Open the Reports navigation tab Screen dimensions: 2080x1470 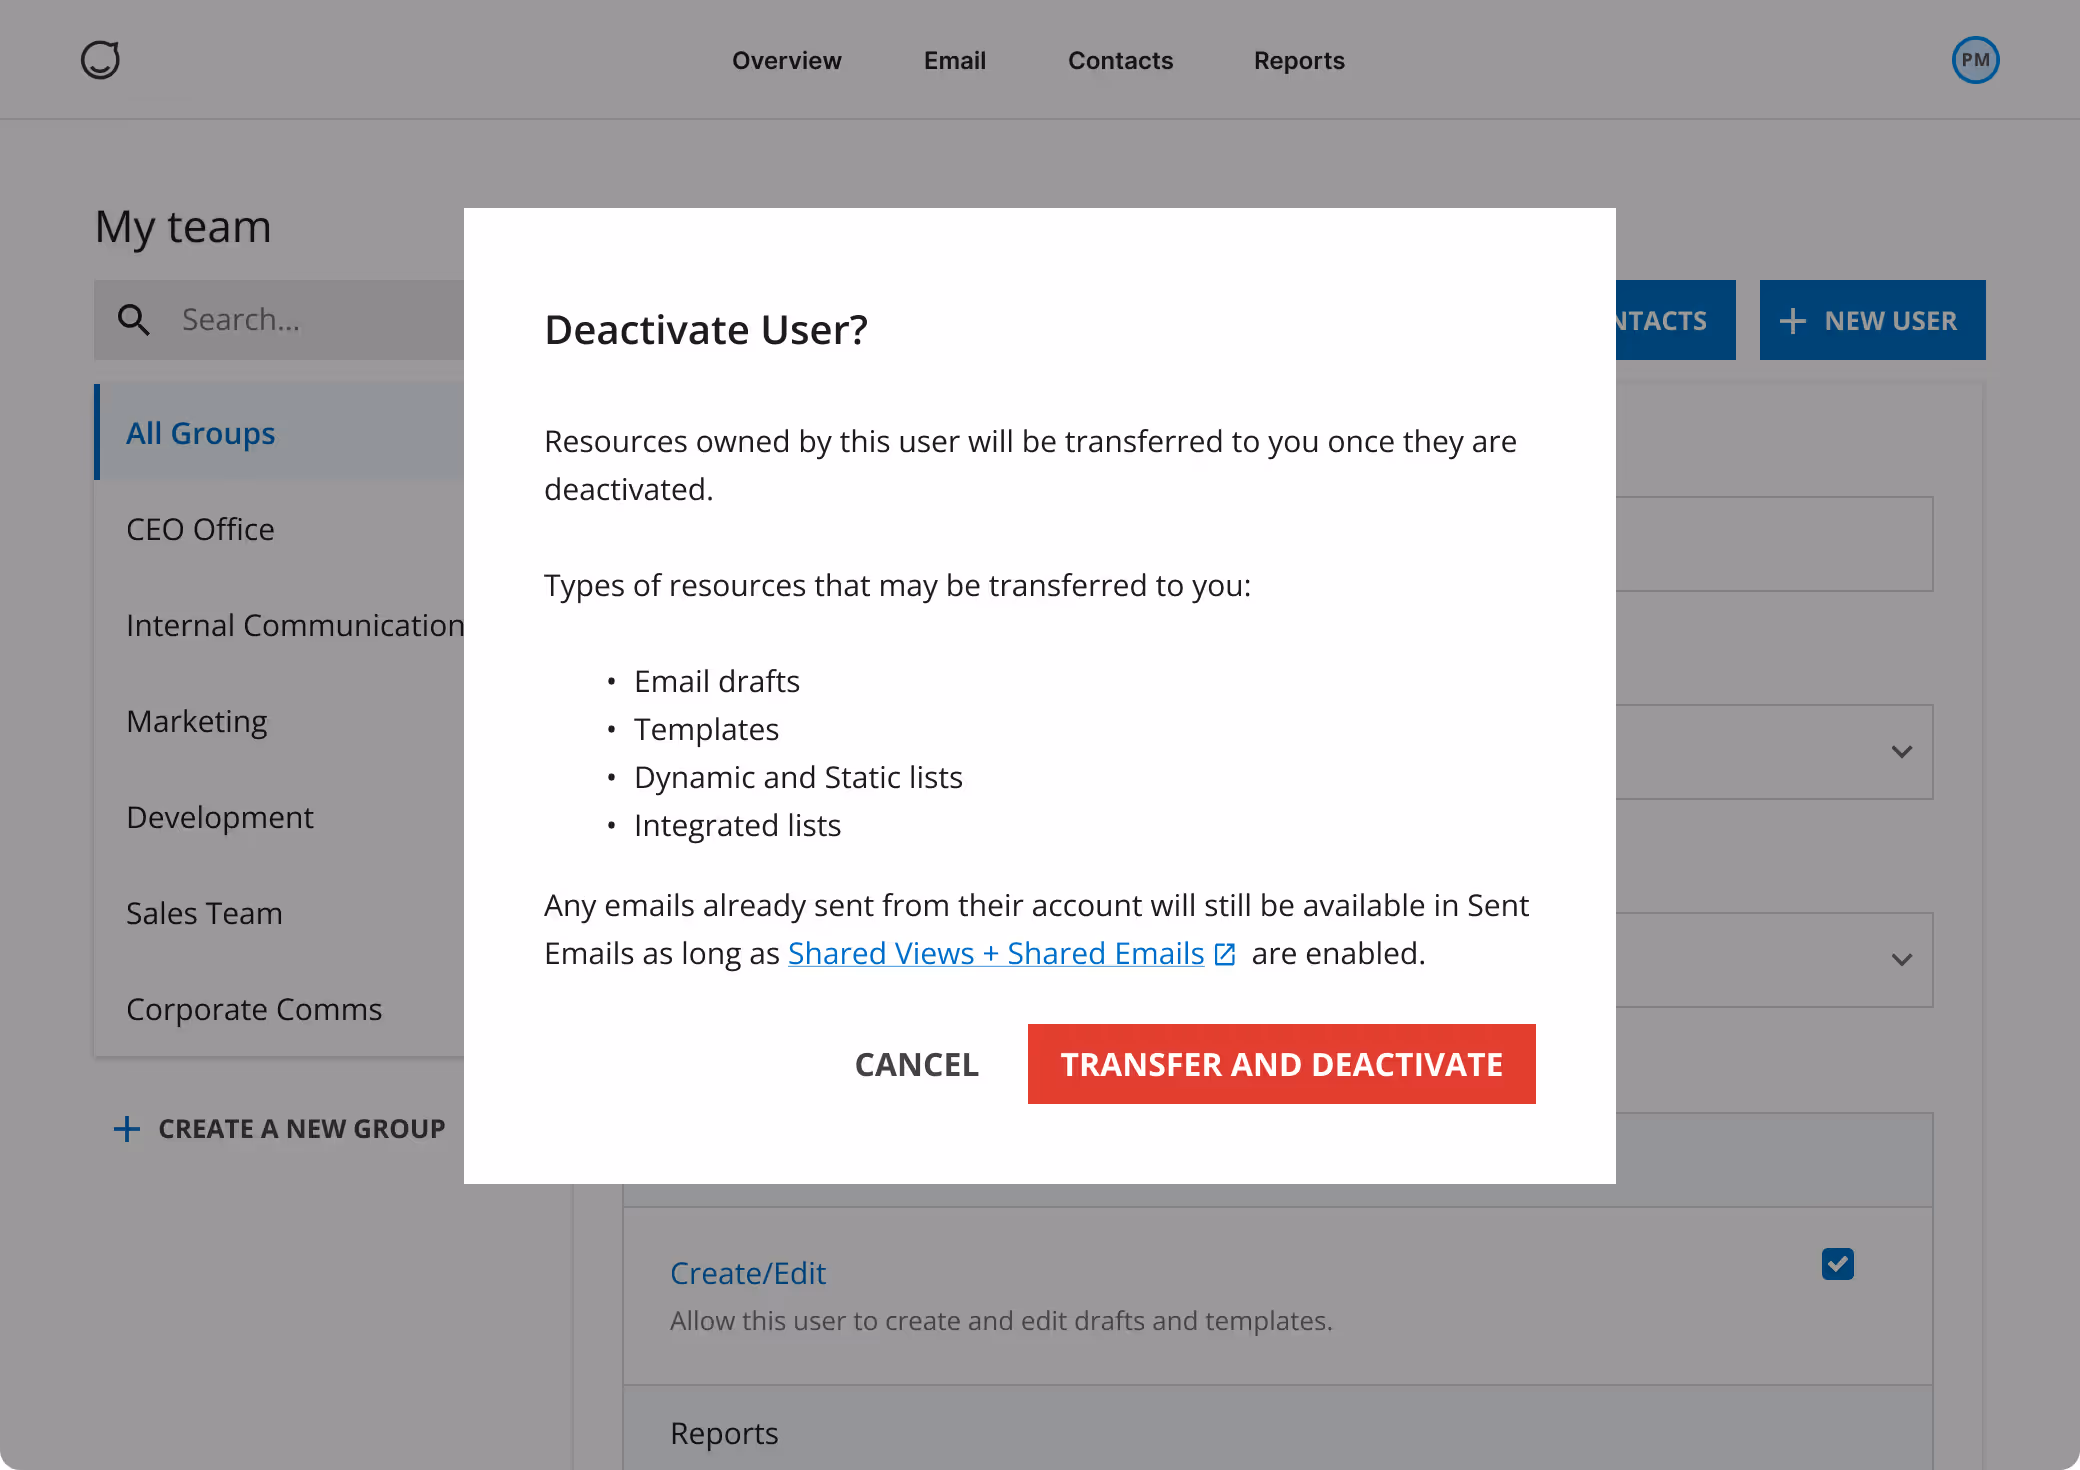pyautogui.click(x=1299, y=60)
